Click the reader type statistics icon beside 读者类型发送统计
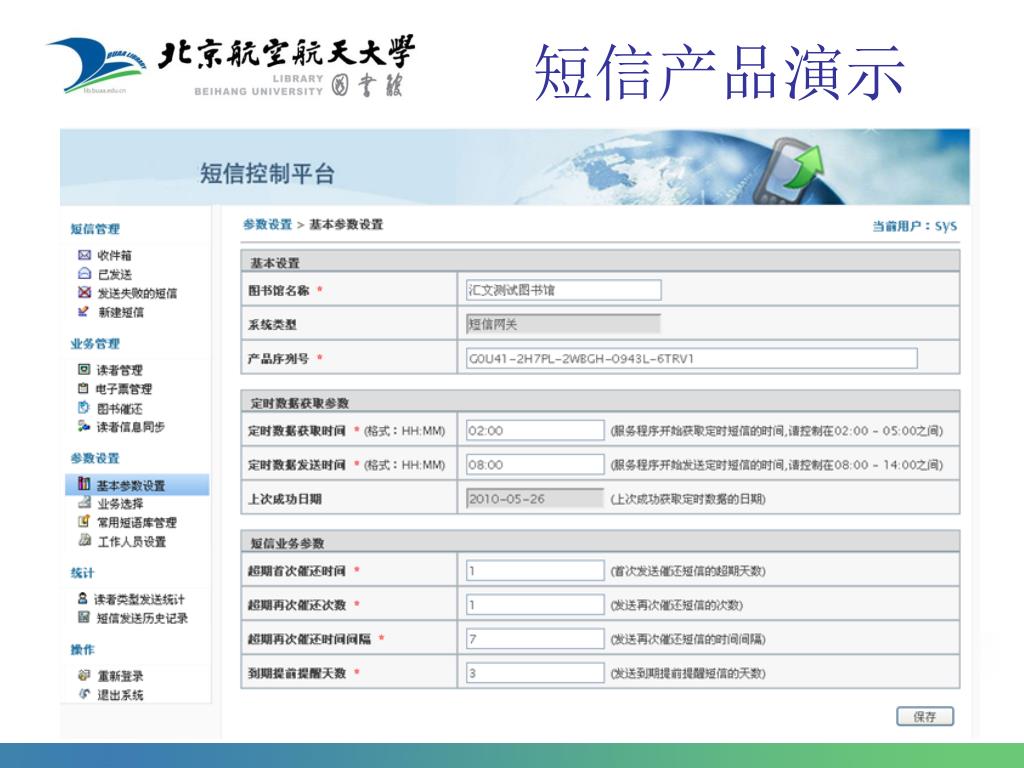The height and width of the screenshot is (768, 1024). click(83, 598)
